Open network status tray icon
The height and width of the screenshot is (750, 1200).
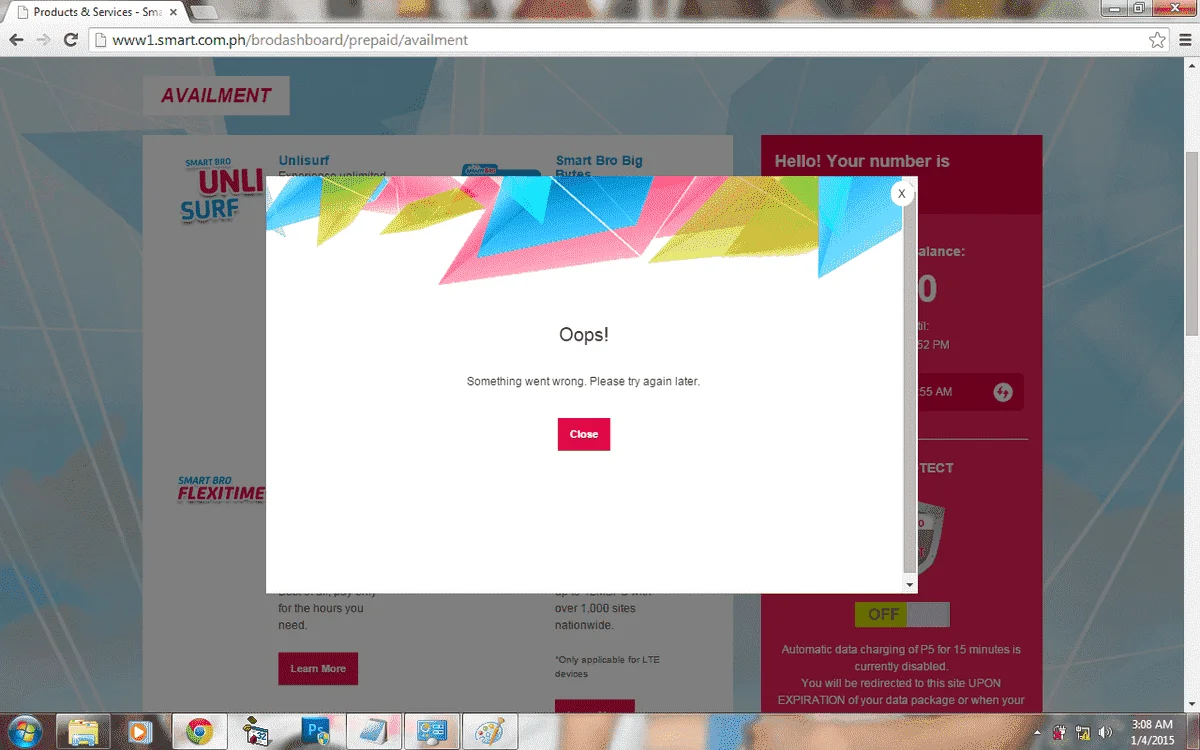[x=1083, y=732]
